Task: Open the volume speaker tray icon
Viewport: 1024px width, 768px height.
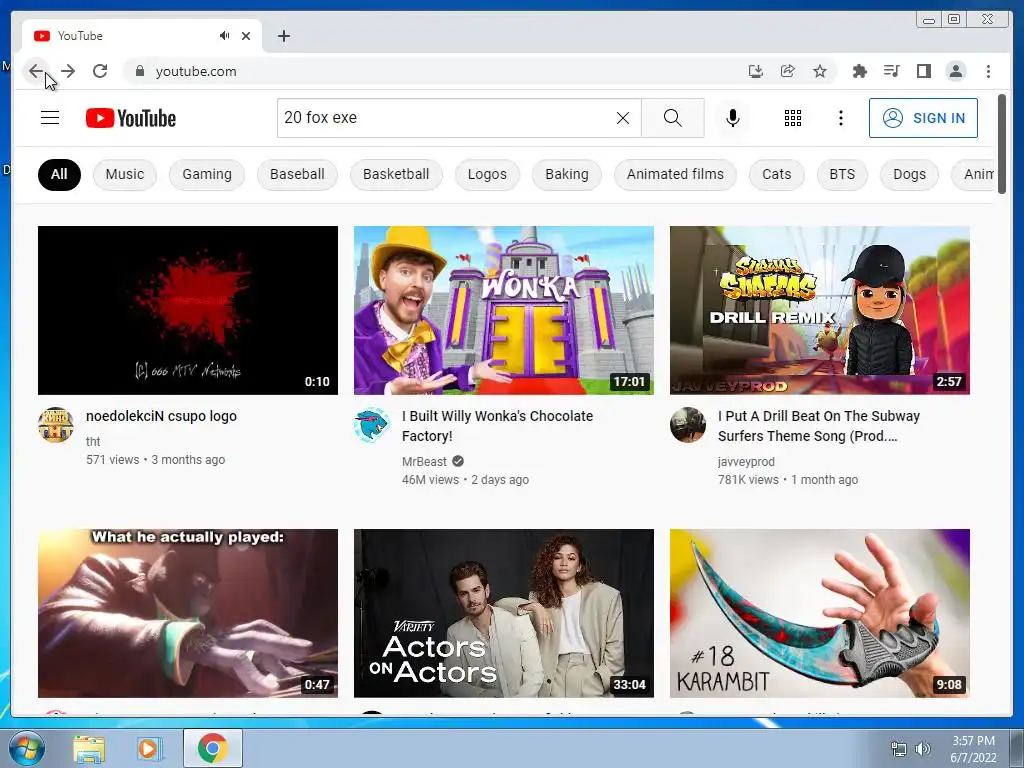Action: click(x=922, y=749)
